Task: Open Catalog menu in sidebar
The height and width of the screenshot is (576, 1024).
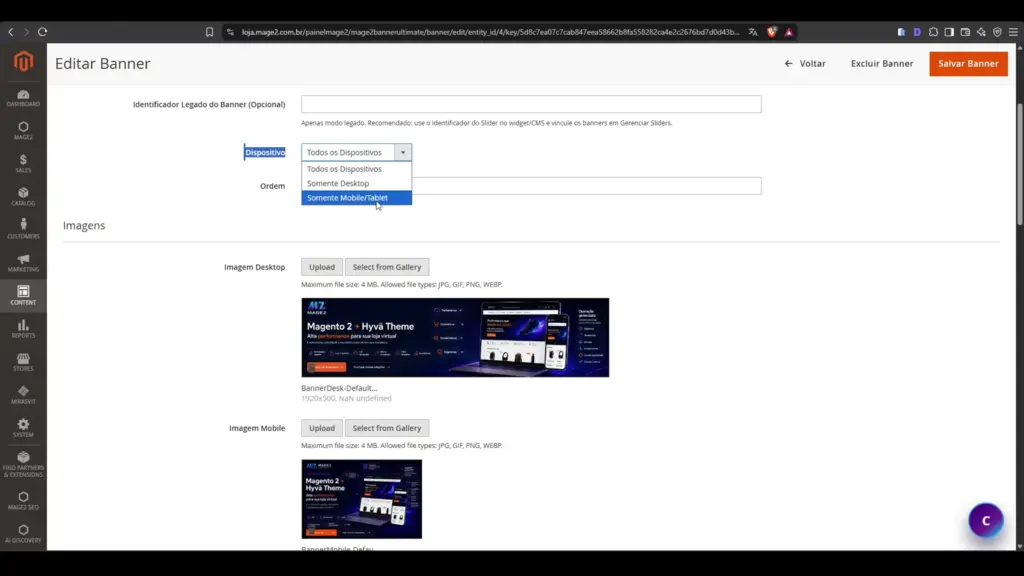Action: click(24, 197)
